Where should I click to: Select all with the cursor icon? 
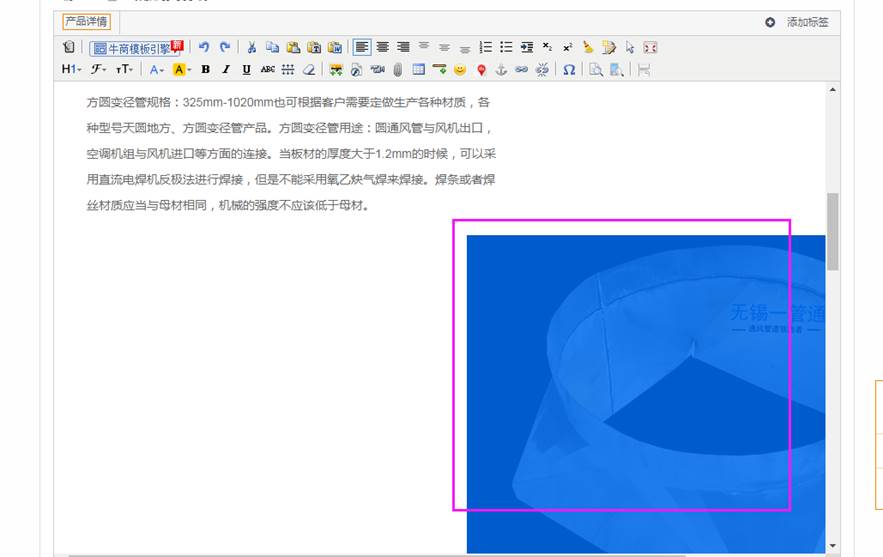630,47
